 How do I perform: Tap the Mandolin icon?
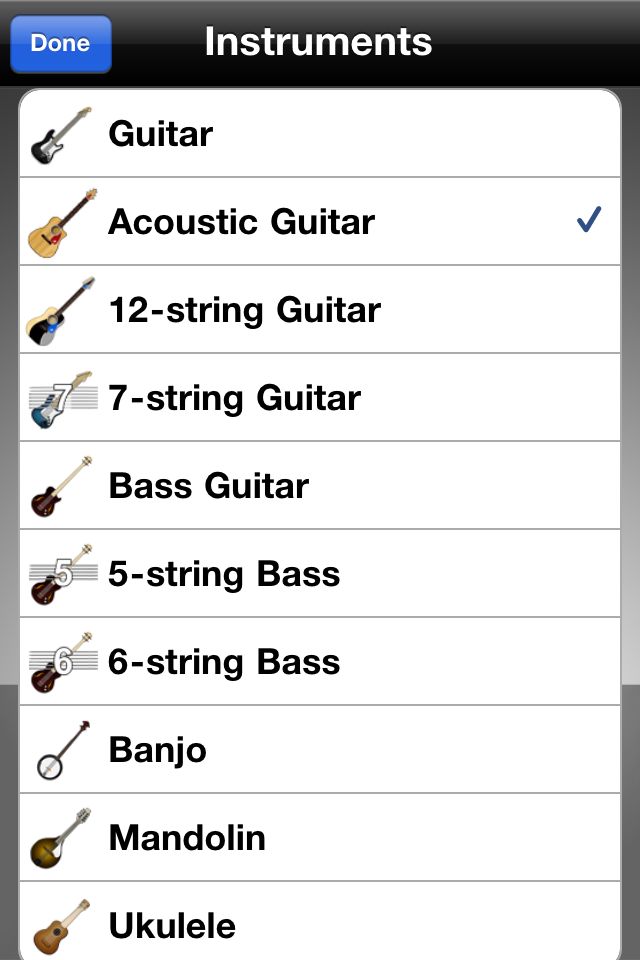click(x=61, y=838)
